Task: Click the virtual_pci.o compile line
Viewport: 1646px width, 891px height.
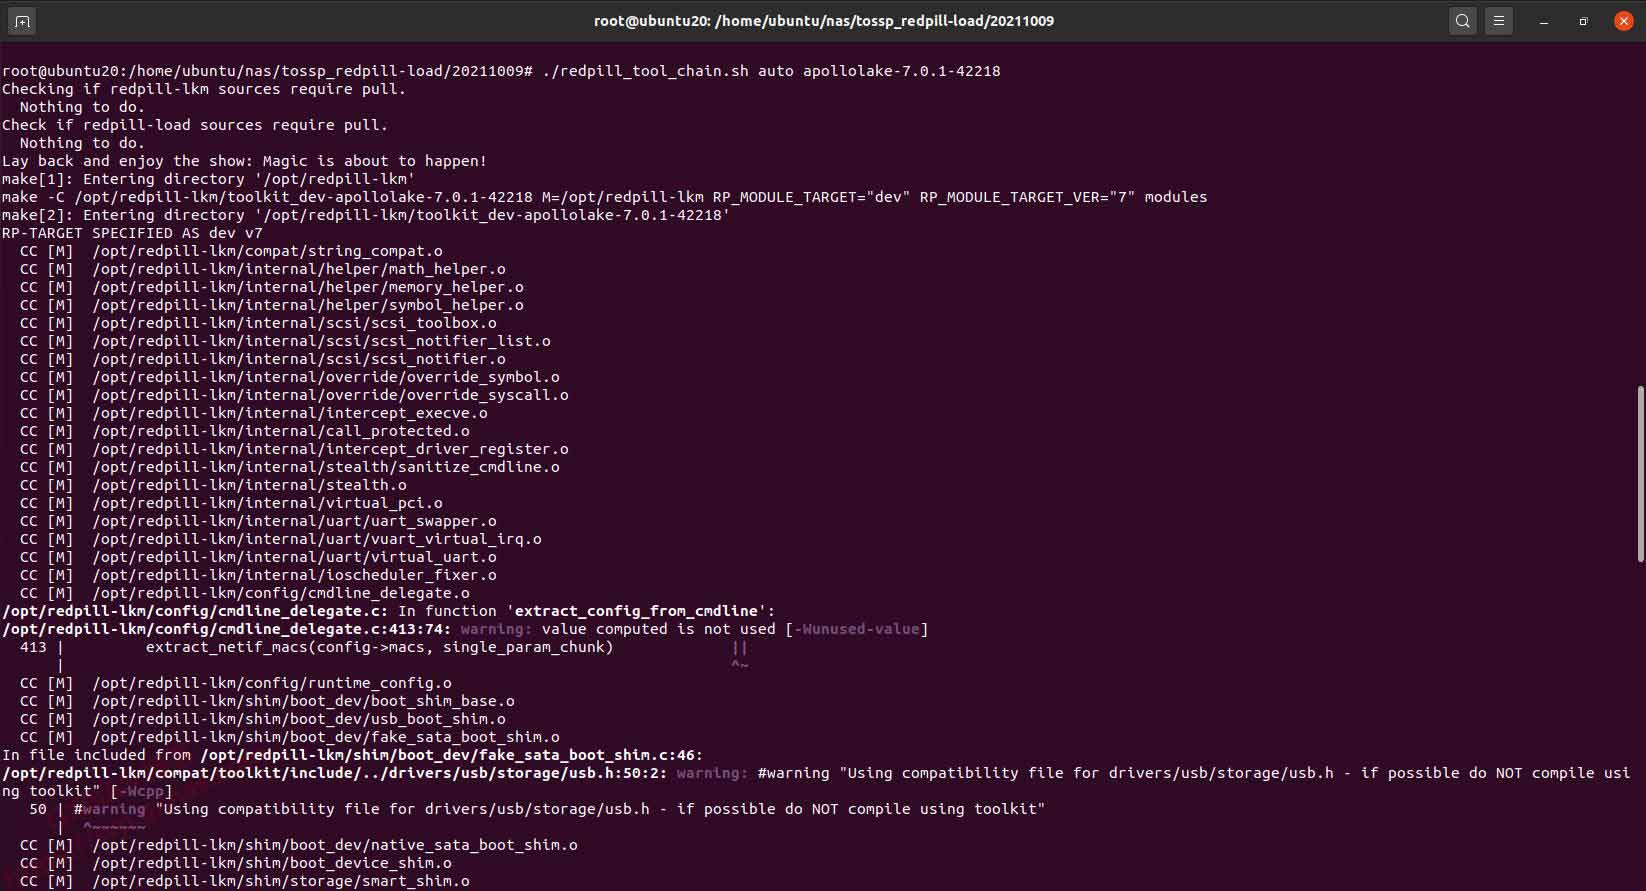Action: click(267, 503)
